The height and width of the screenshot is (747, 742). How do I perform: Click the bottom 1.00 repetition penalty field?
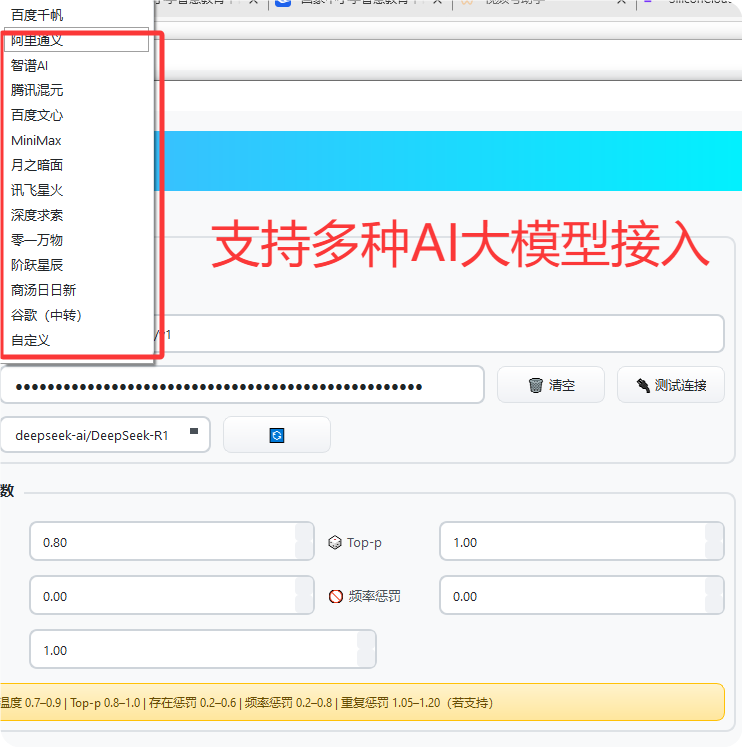(x=203, y=649)
